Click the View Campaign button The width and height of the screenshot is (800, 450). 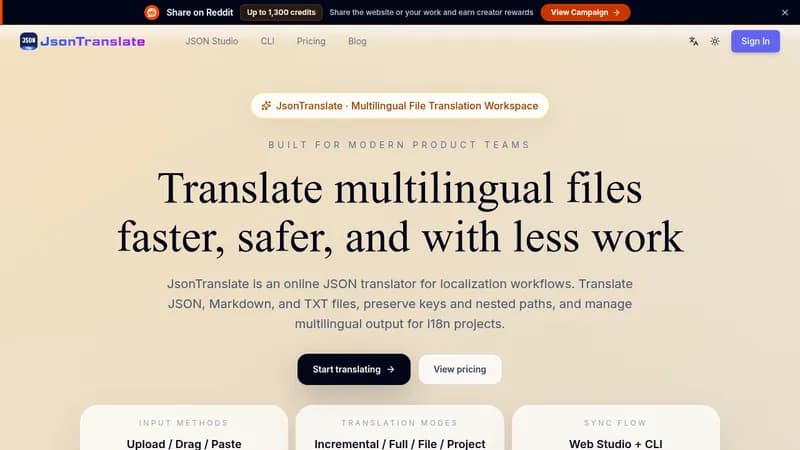pyautogui.click(x=585, y=12)
